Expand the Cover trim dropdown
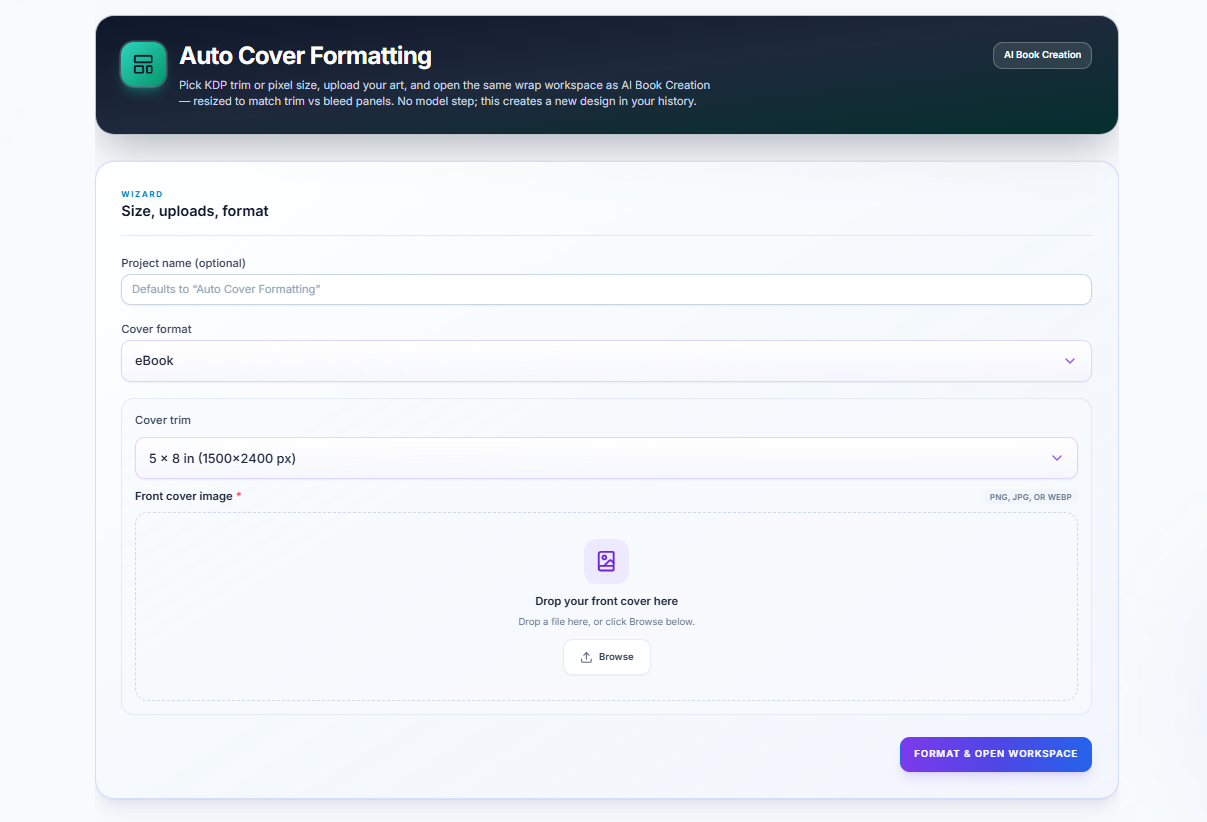 tap(606, 458)
